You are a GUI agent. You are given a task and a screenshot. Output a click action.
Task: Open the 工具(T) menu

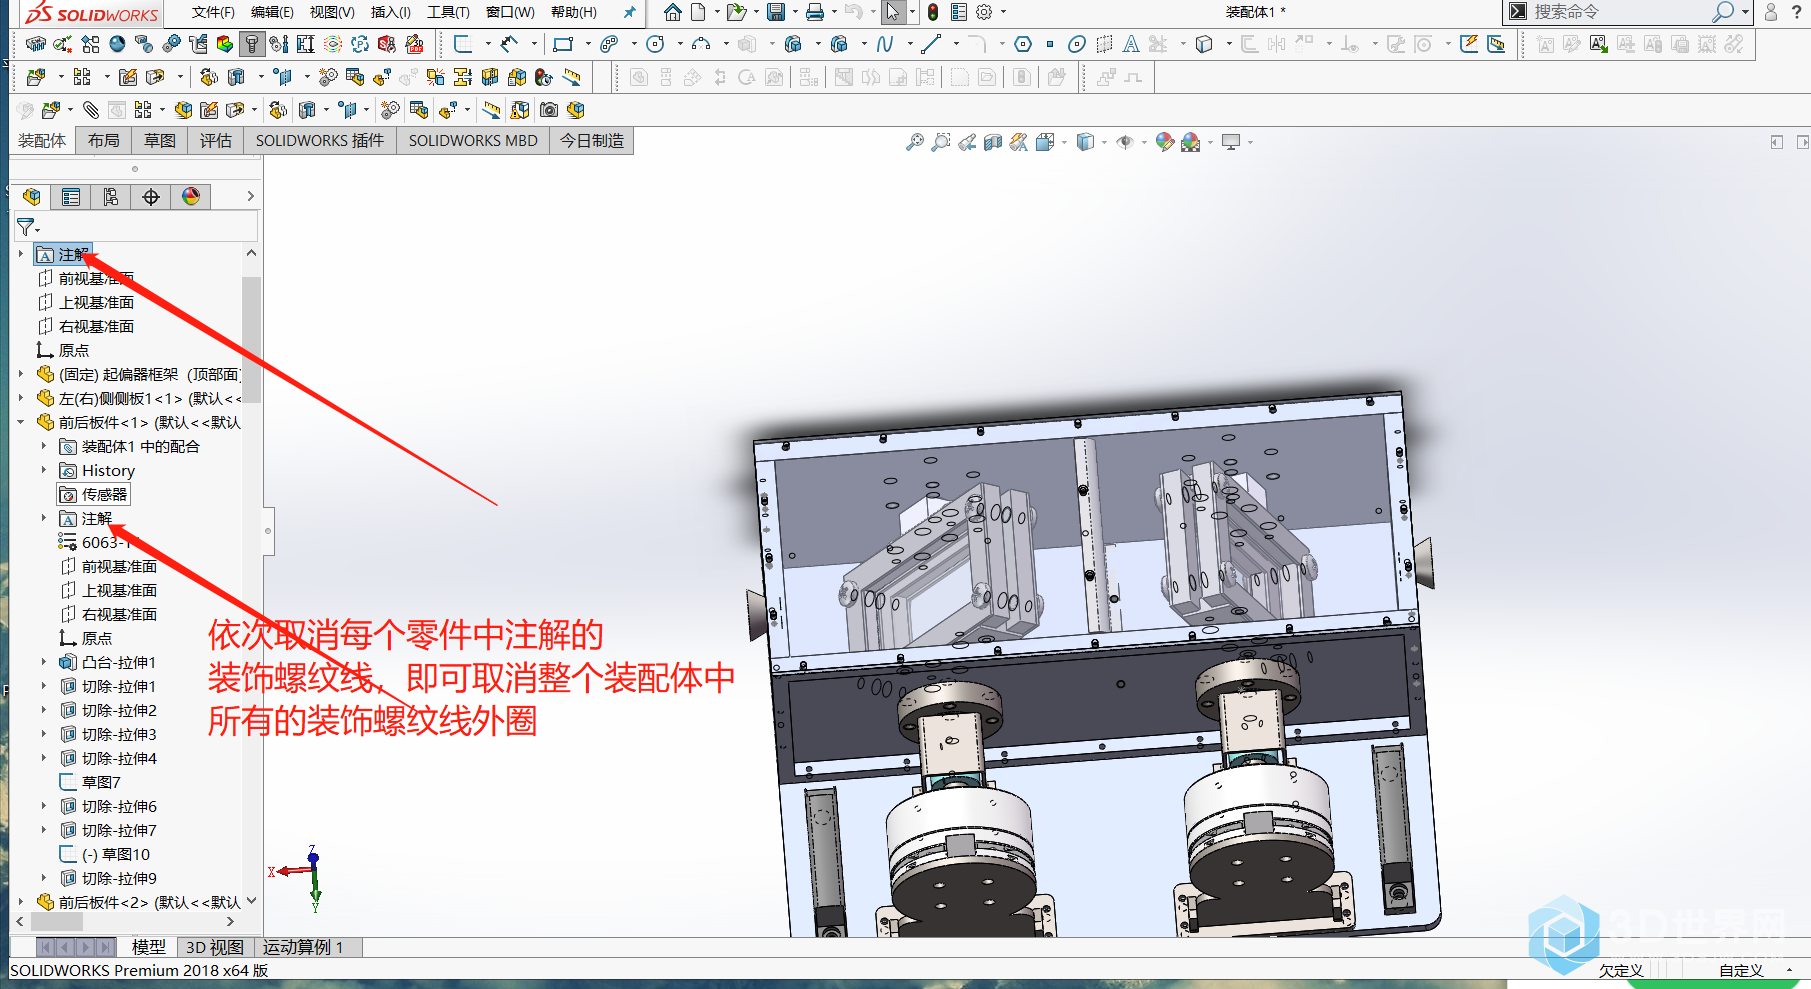click(448, 12)
